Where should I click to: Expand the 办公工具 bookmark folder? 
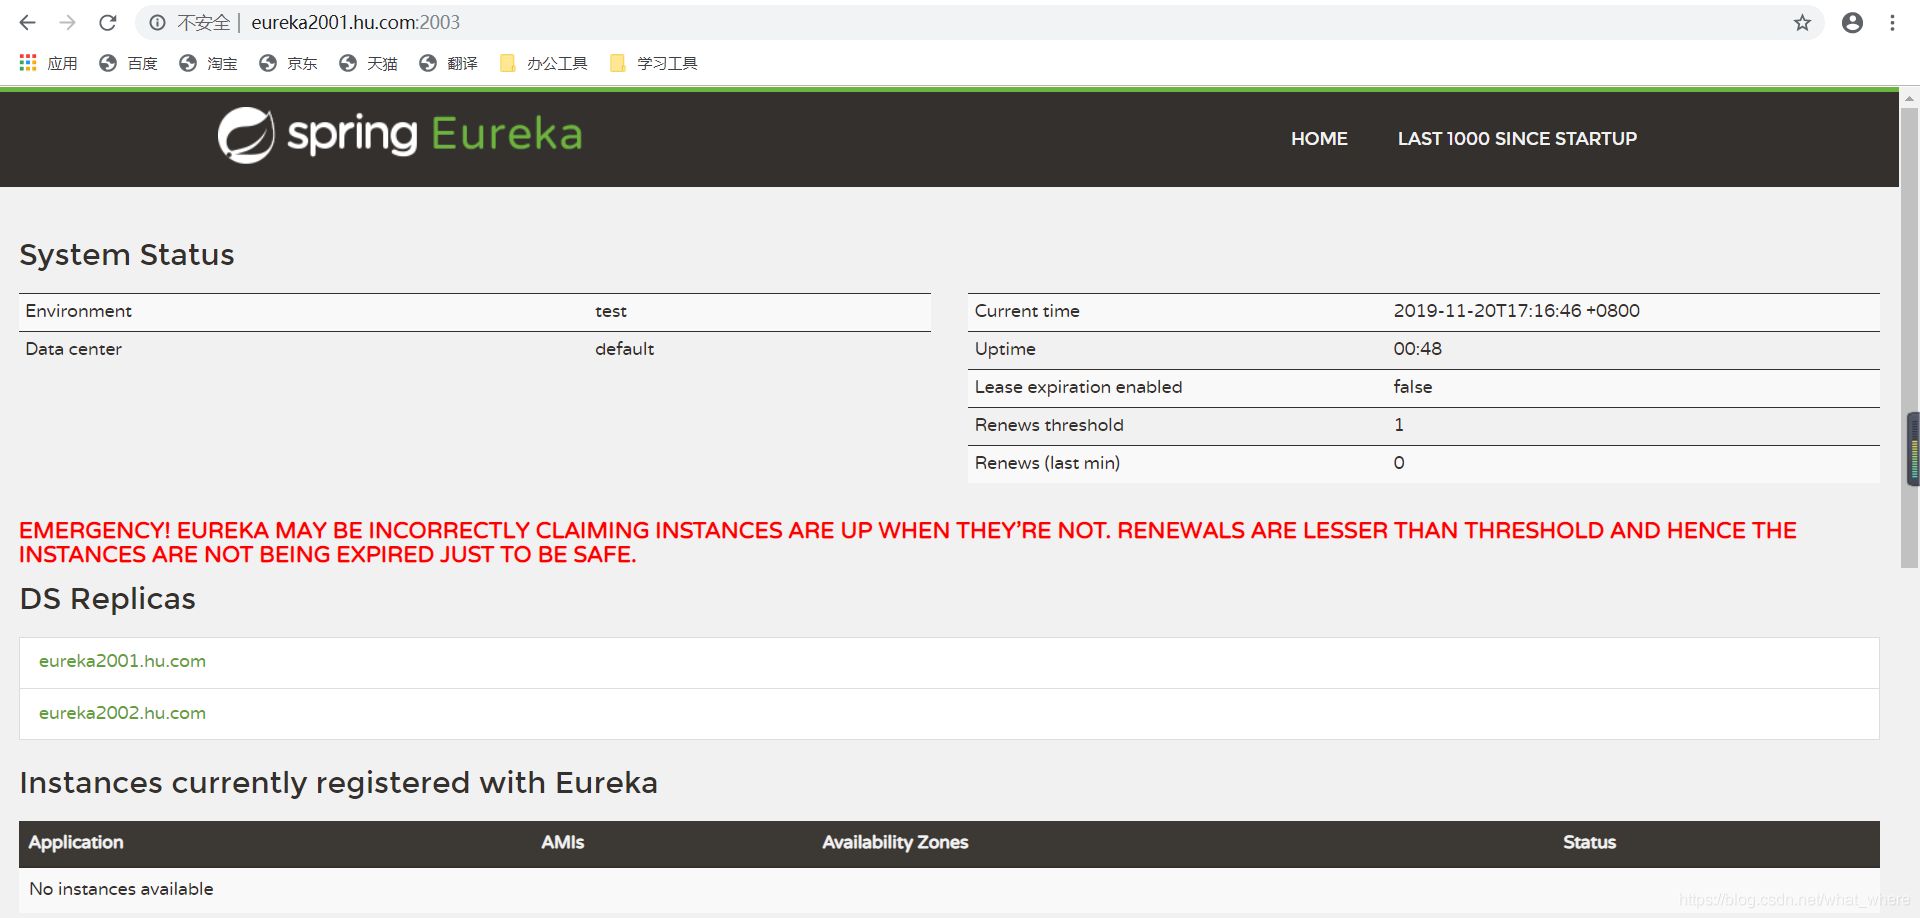[x=543, y=63]
